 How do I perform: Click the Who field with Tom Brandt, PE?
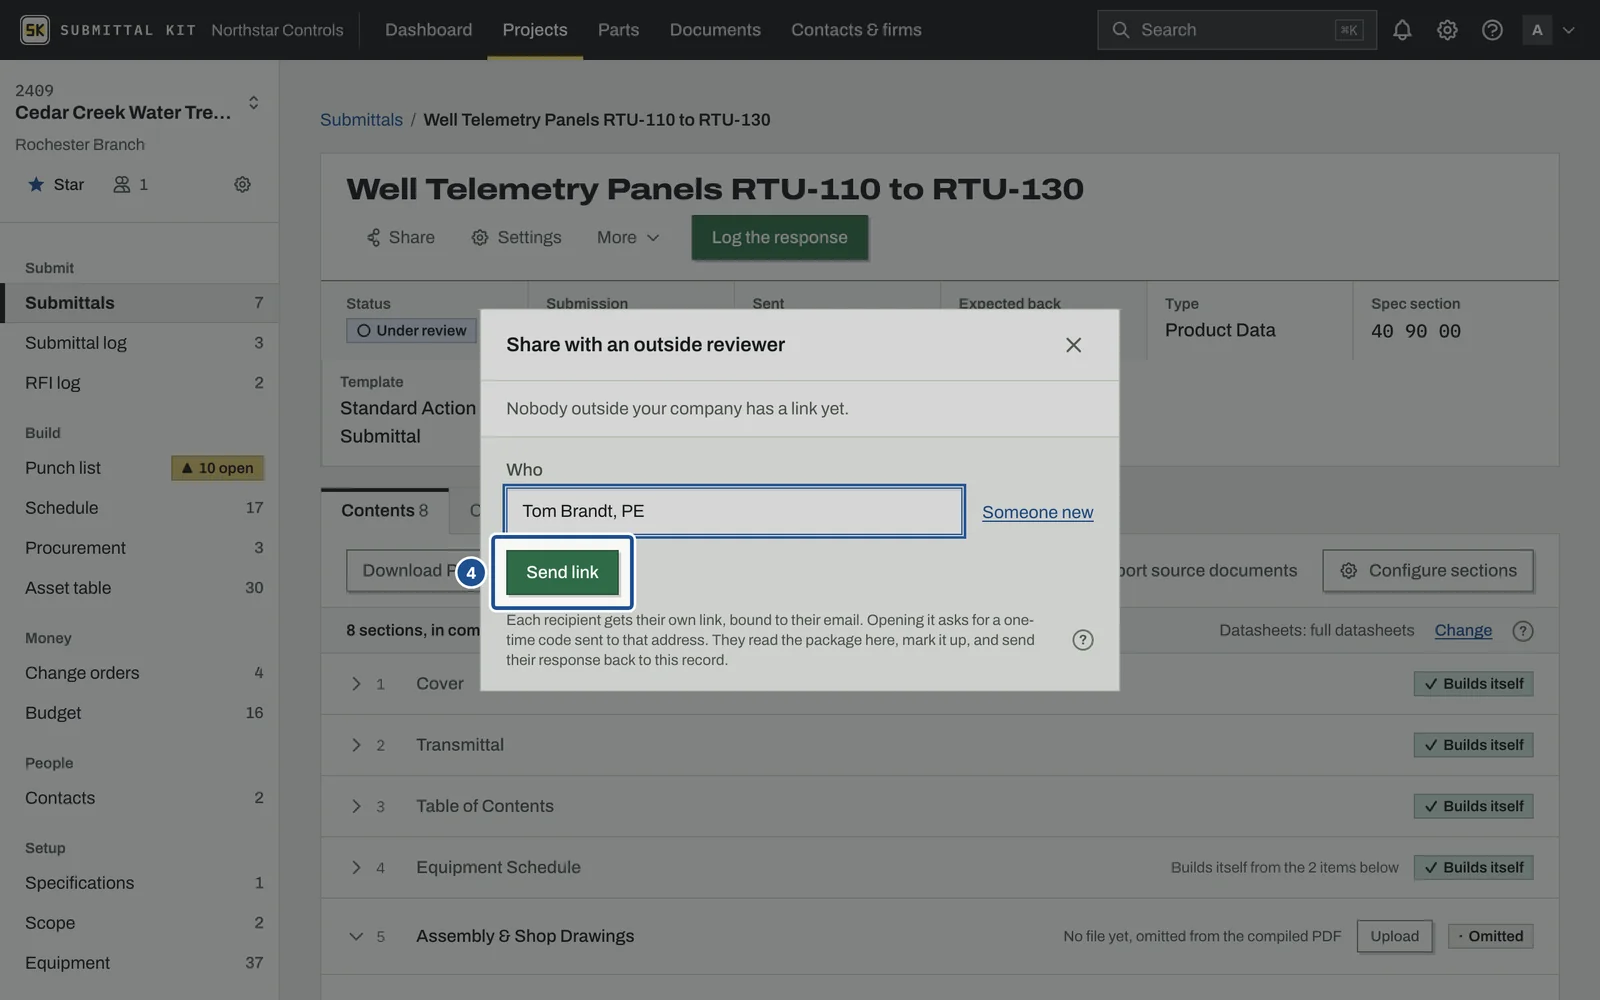click(734, 511)
